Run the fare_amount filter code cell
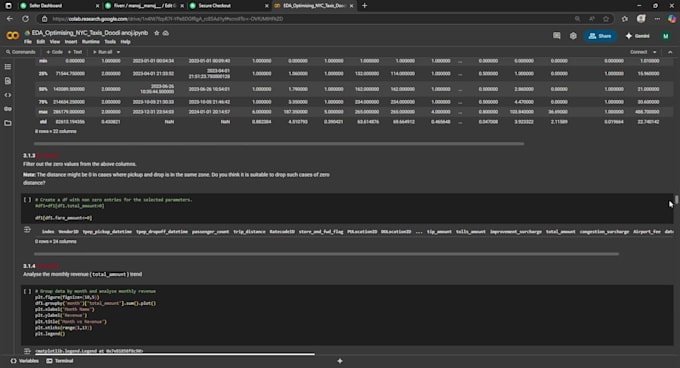Screen dimensions: 680x368 pyautogui.click(x=27, y=200)
